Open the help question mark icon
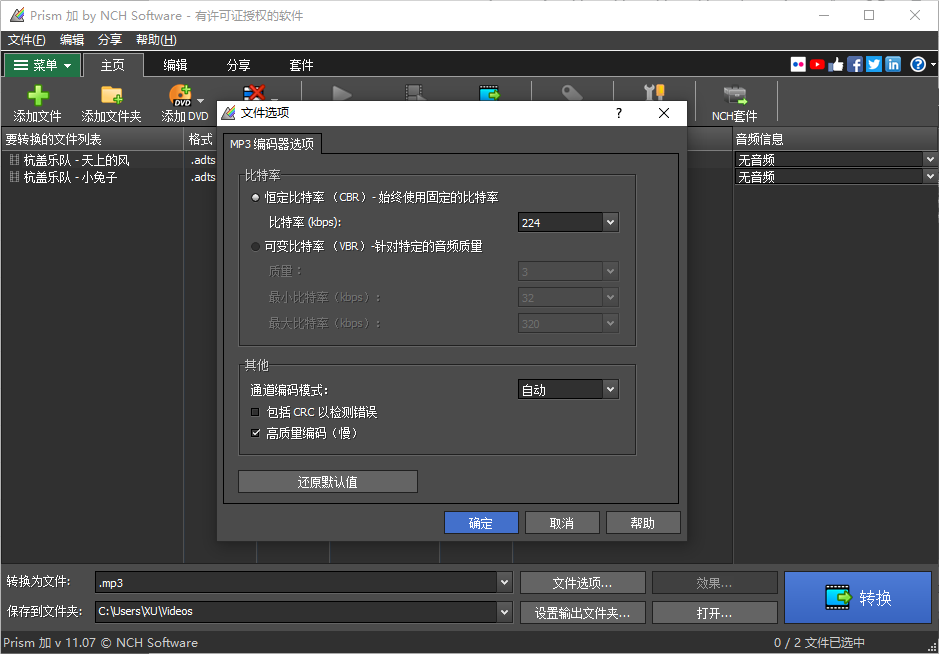The image size is (939, 654). [919, 64]
